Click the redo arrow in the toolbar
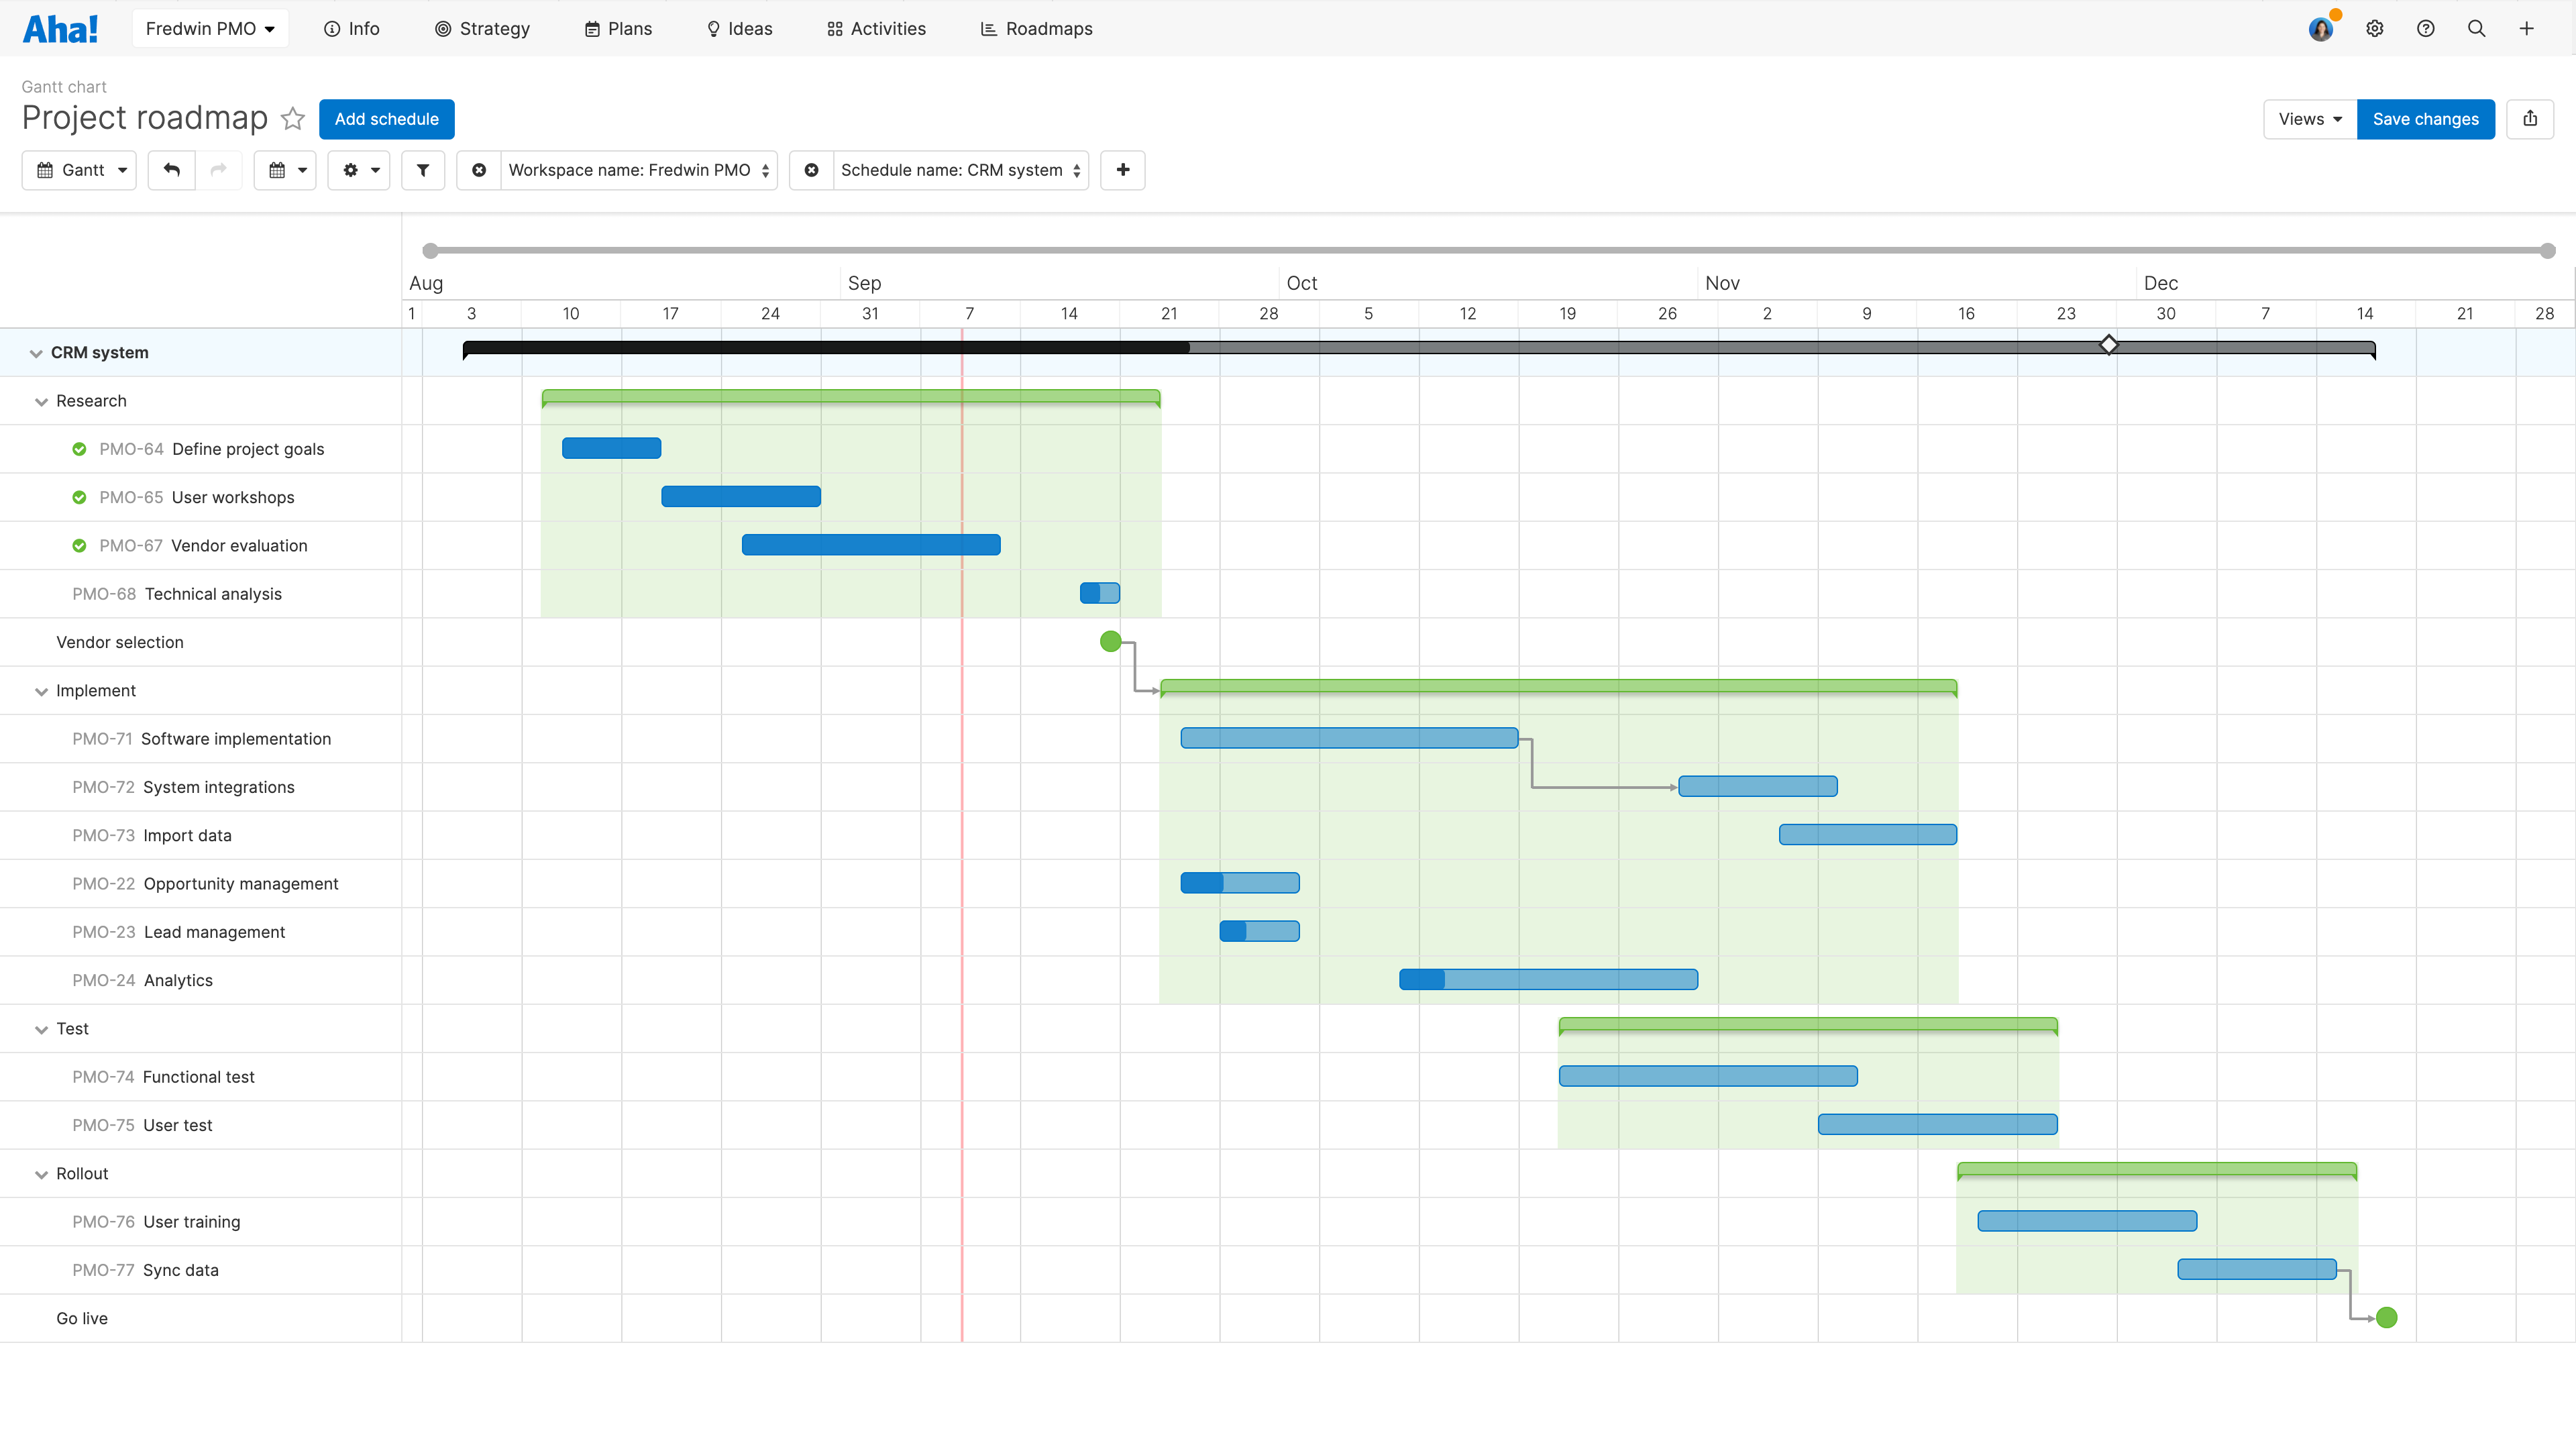2576x1449 pixels. coord(219,170)
